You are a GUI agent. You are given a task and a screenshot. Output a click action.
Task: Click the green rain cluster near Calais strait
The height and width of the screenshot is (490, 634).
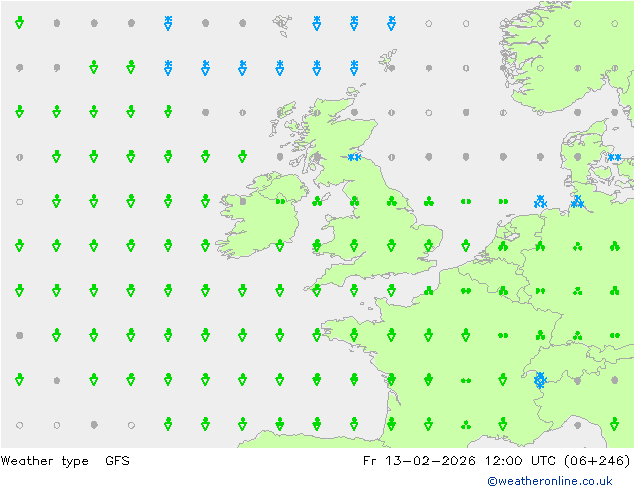(x=429, y=290)
